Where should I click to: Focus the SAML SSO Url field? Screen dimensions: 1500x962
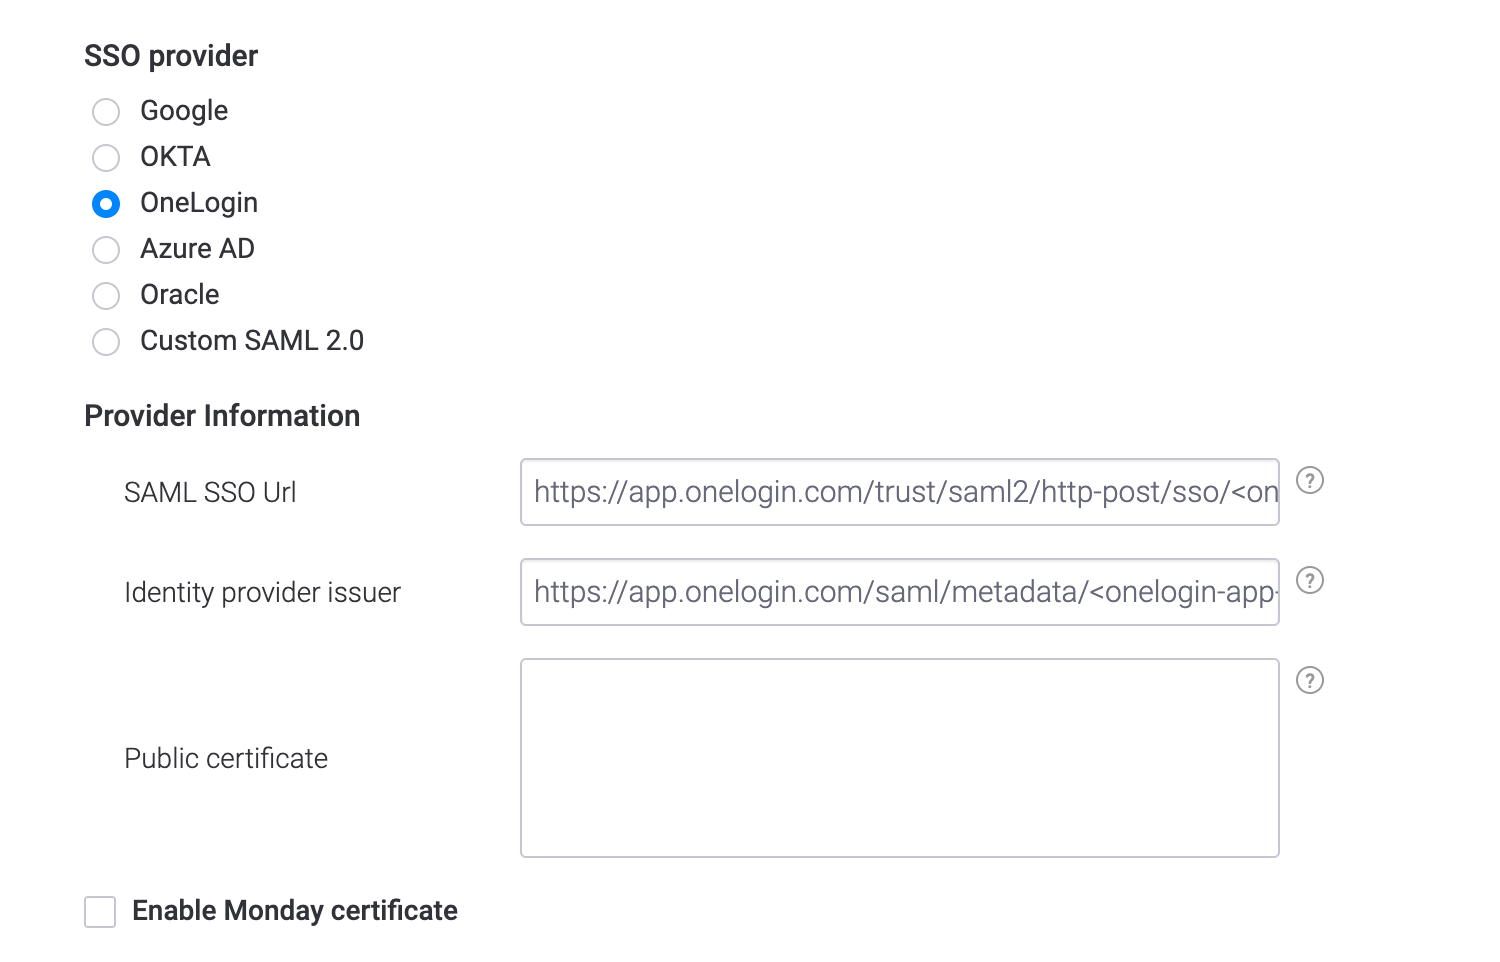click(x=900, y=492)
